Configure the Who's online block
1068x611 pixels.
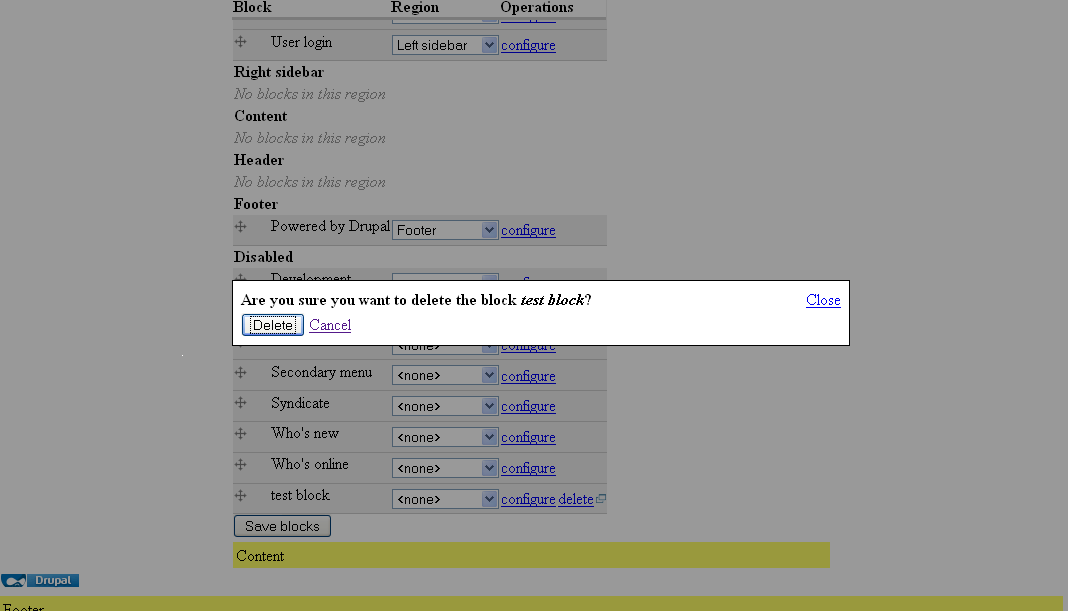point(528,469)
